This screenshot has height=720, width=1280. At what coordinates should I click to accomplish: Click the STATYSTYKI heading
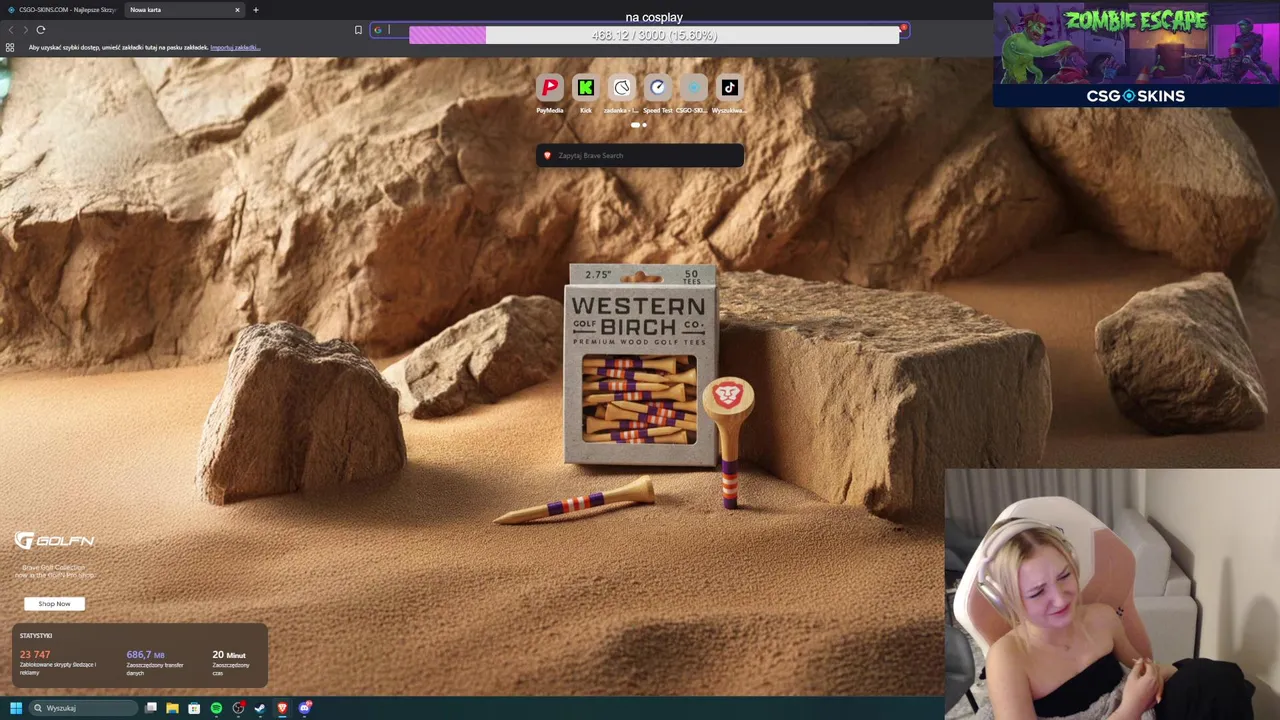36,636
